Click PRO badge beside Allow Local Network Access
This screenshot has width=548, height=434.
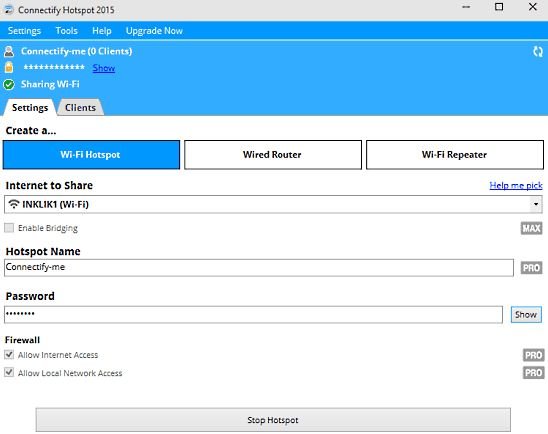534,372
